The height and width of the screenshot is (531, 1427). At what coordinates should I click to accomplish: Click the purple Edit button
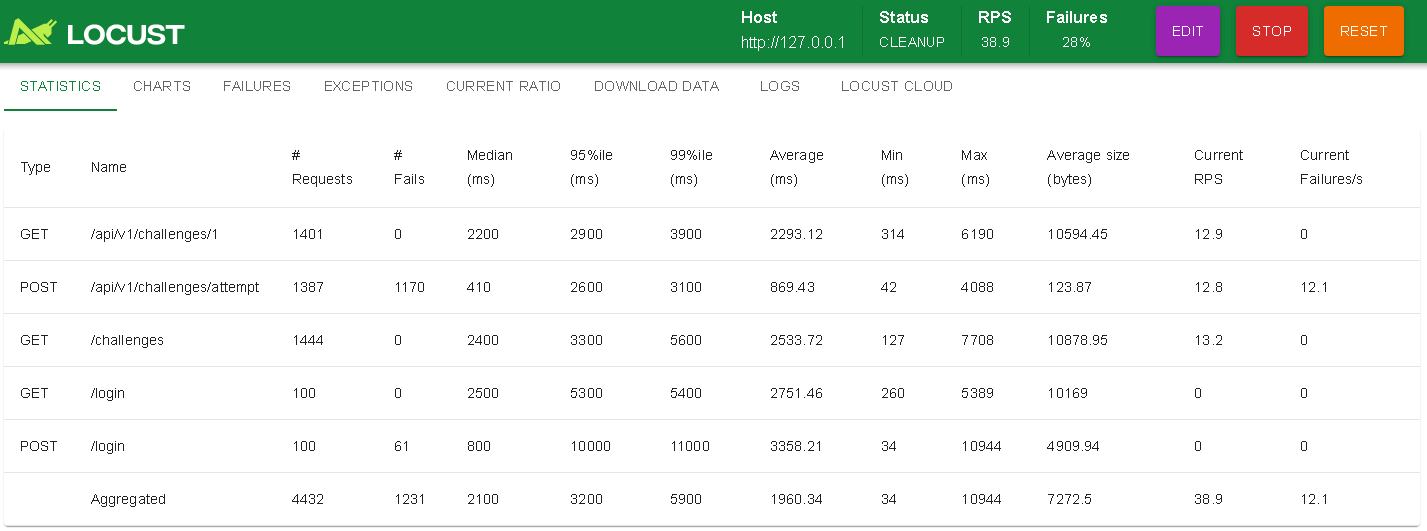pos(1188,31)
